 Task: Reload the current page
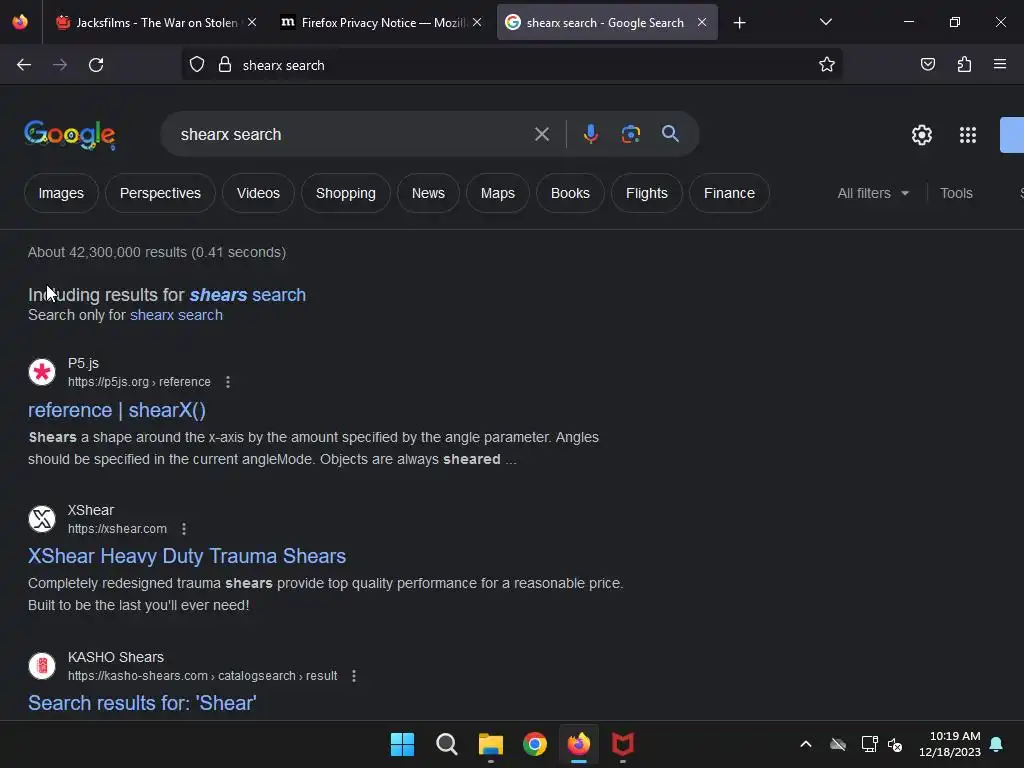tap(96, 65)
